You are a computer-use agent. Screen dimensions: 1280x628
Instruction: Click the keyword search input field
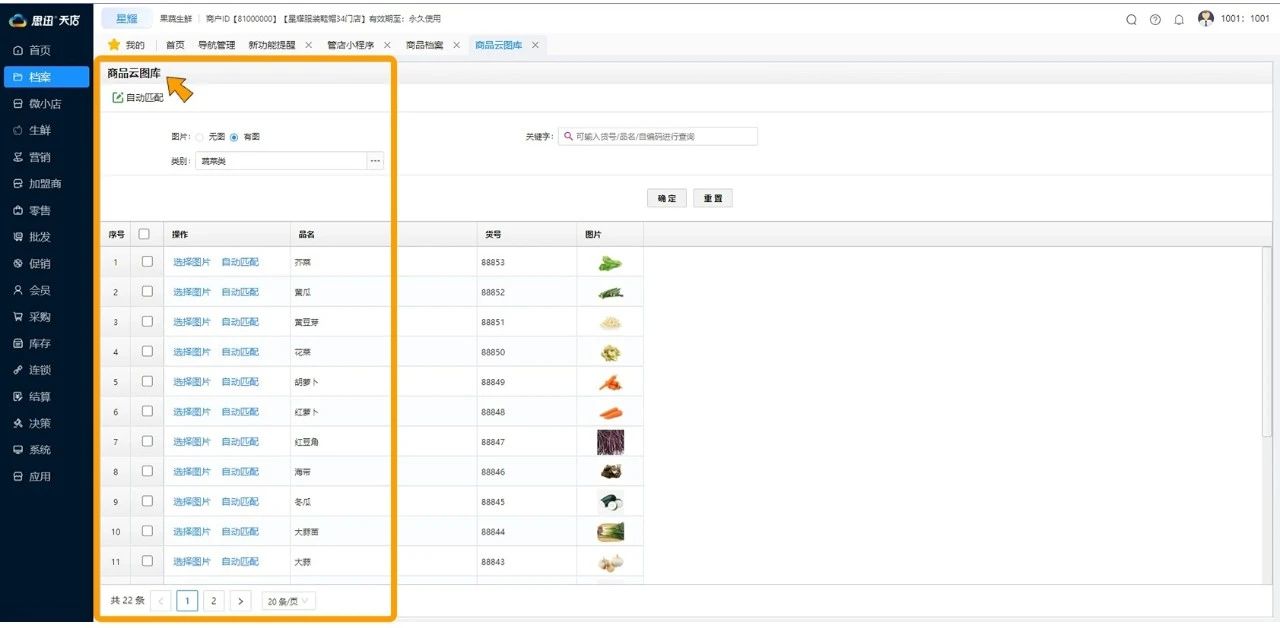[x=662, y=137]
